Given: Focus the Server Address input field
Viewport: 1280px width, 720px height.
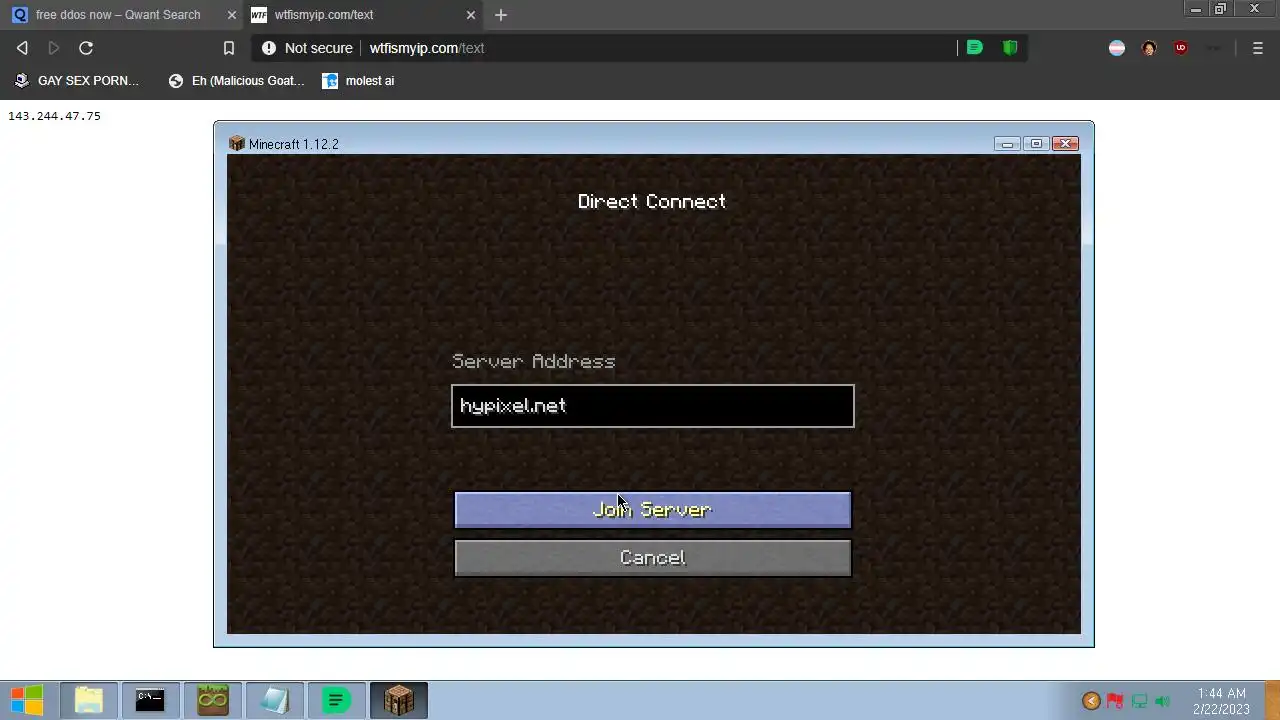Looking at the screenshot, I should [652, 406].
